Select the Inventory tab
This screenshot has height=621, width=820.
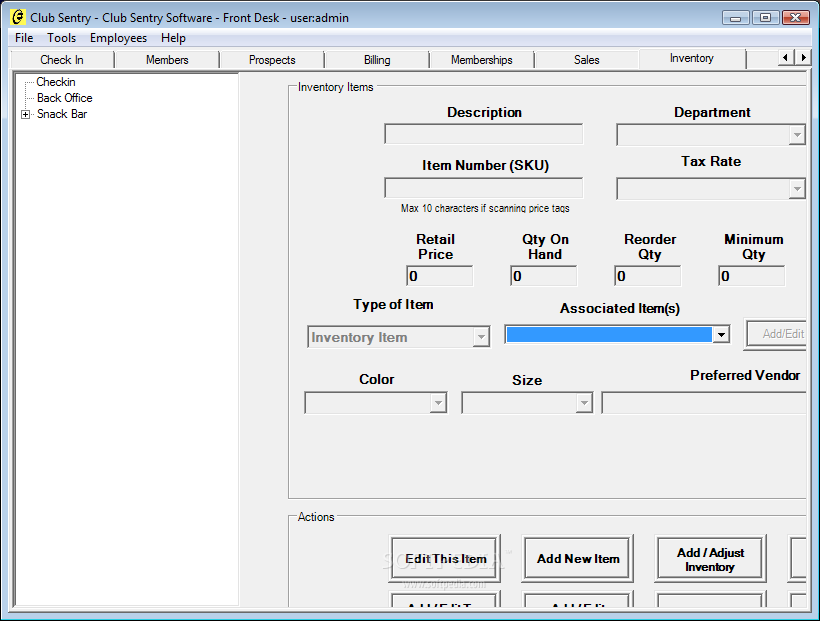click(x=692, y=58)
